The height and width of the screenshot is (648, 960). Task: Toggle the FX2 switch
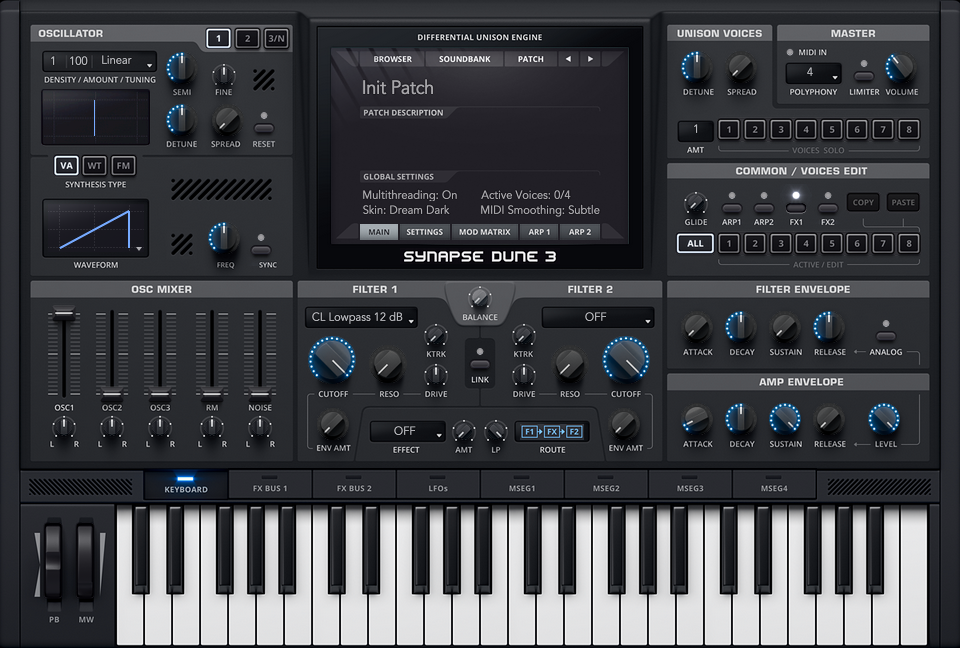point(828,208)
